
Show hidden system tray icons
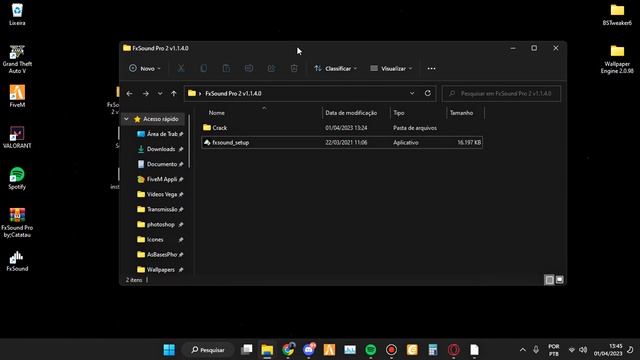(x=522, y=350)
